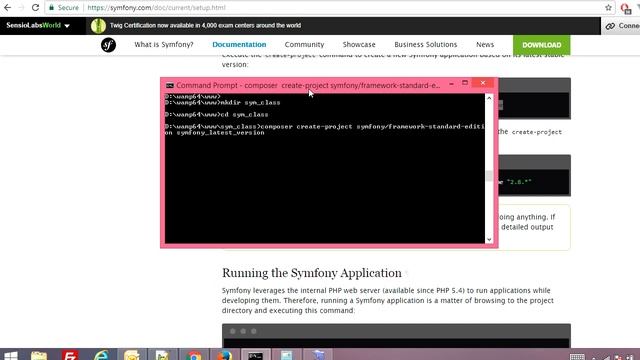The width and height of the screenshot is (640, 360).
Task: Open the What is Symfony? menu
Action: point(164,44)
